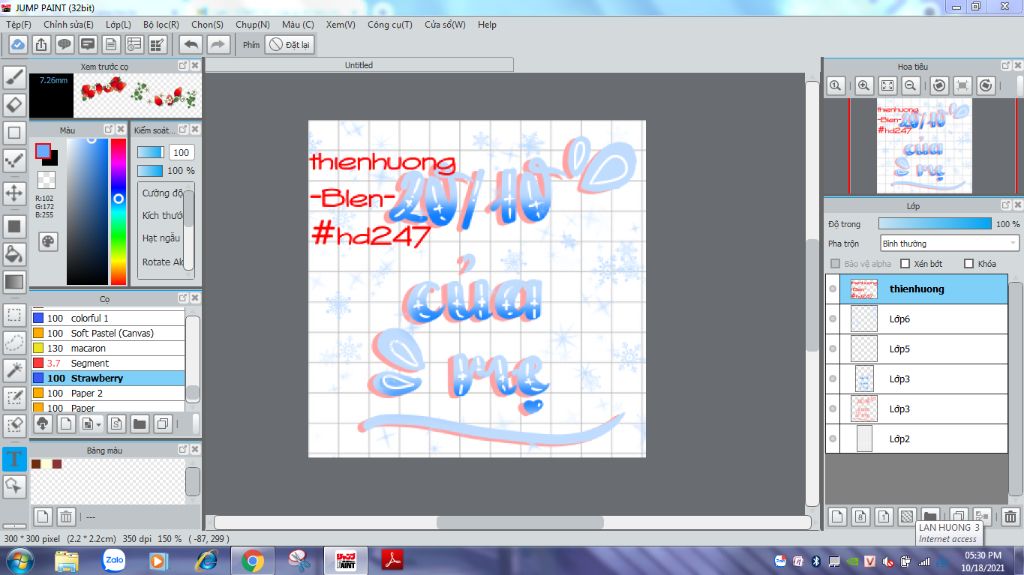Screen dimensions: 1024x575
Task: Click the brush size value field 100
Action: 181,152
